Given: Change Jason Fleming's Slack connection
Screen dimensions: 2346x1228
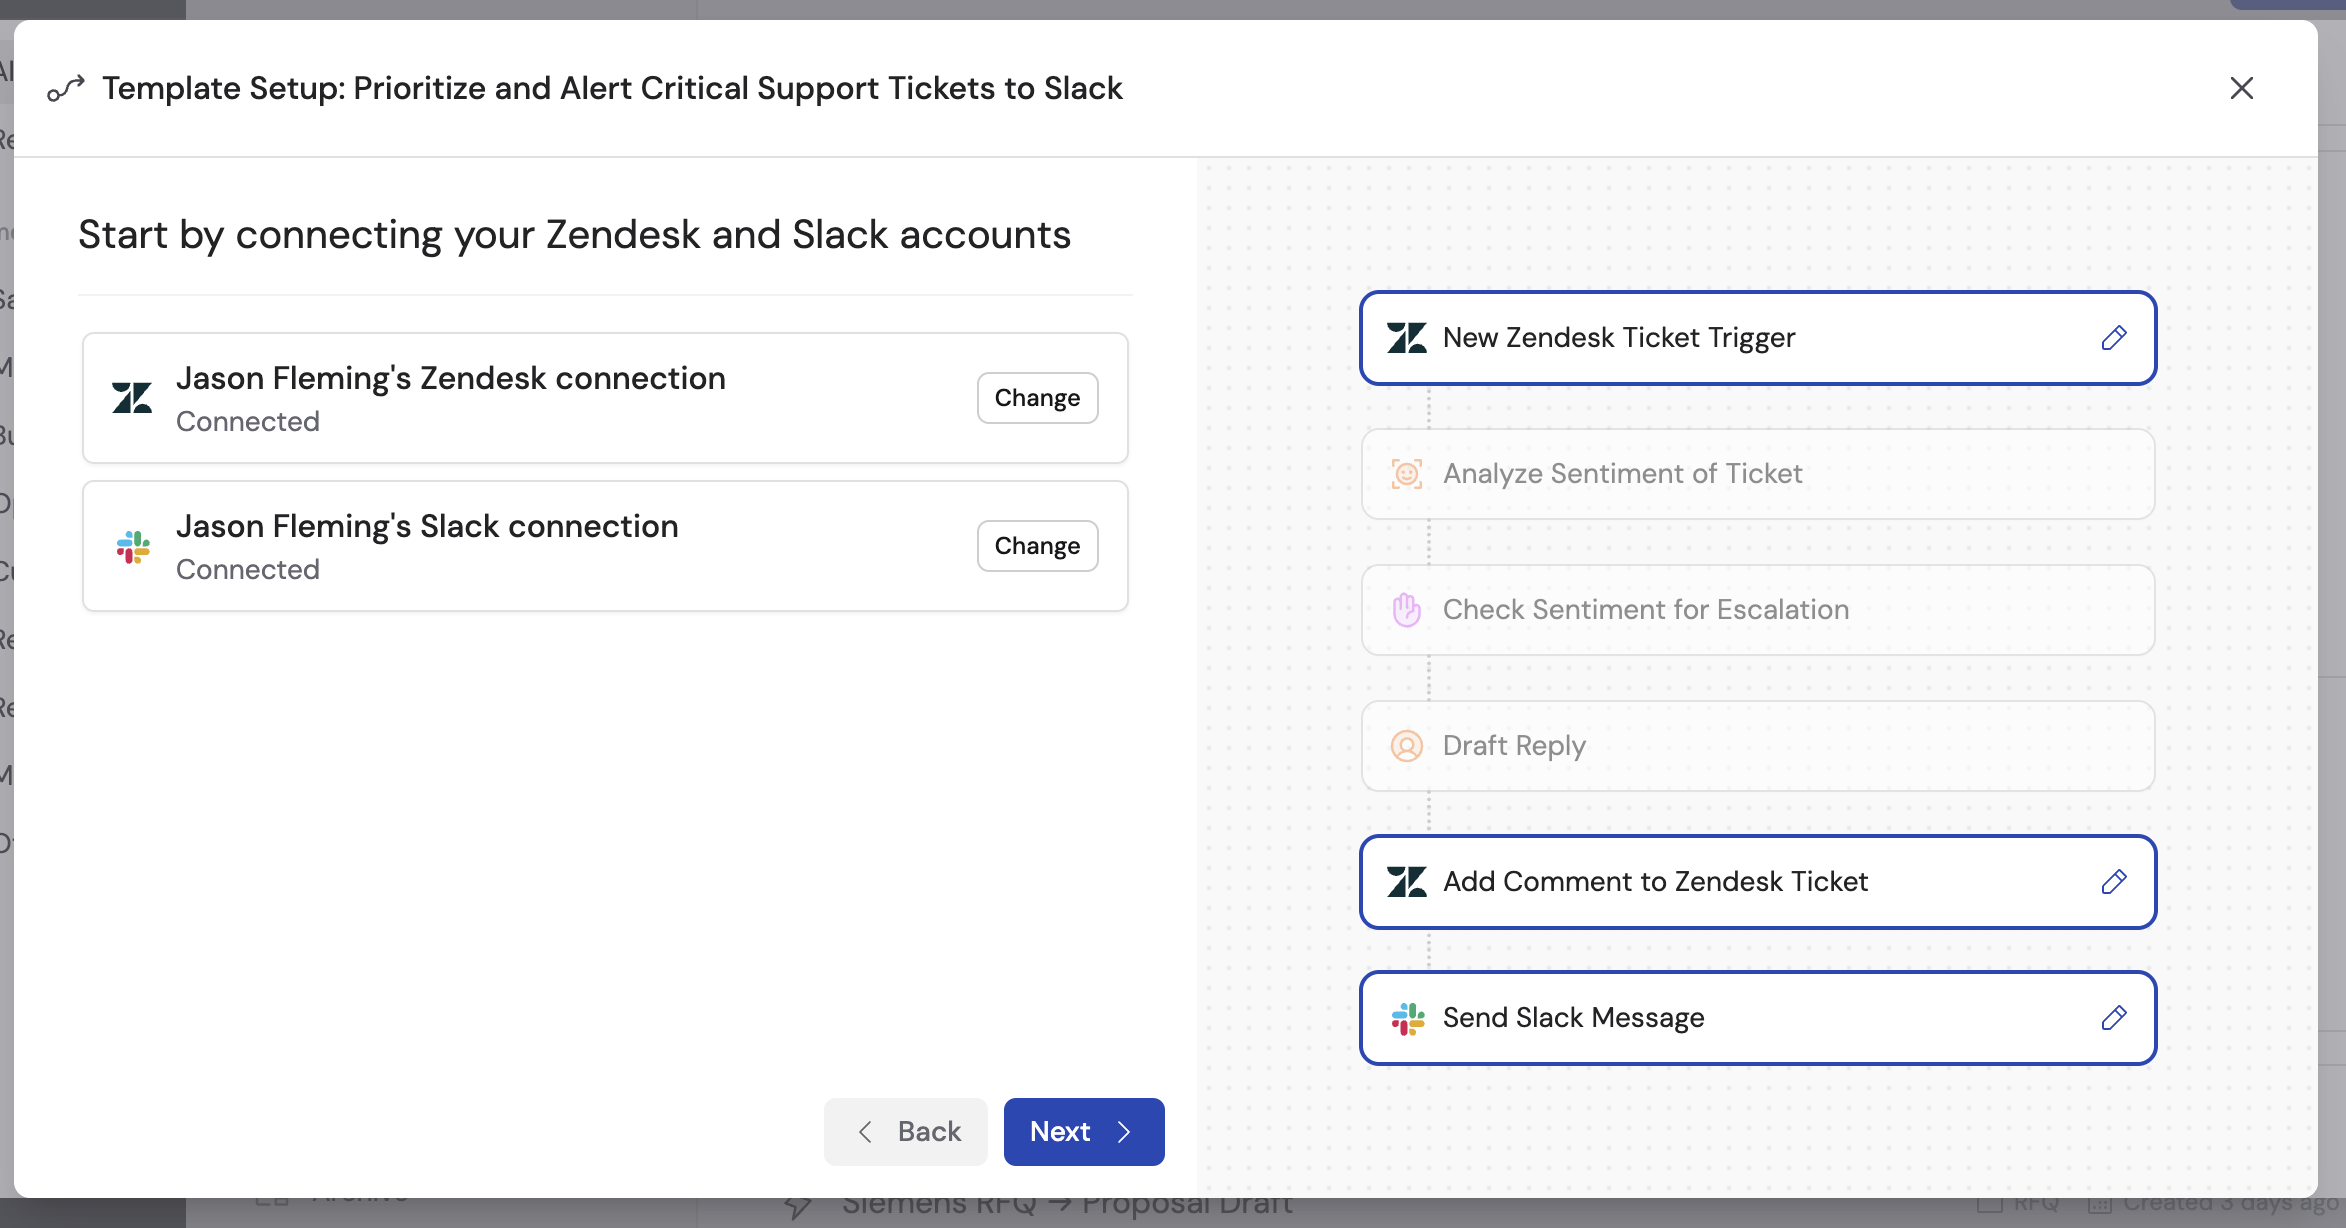Looking at the screenshot, I should (1037, 546).
